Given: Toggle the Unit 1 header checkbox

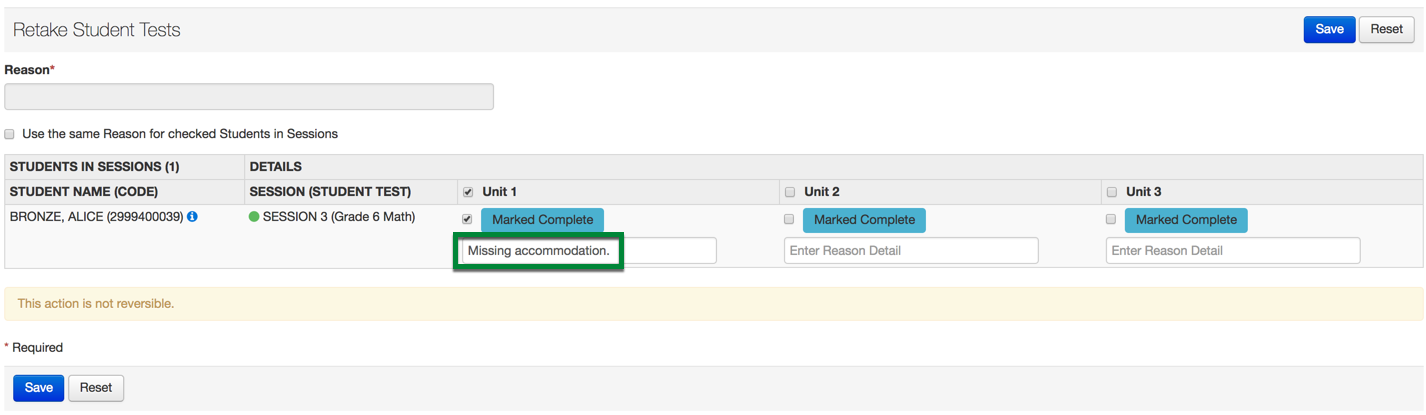Looking at the screenshot, I should (468, 192).
